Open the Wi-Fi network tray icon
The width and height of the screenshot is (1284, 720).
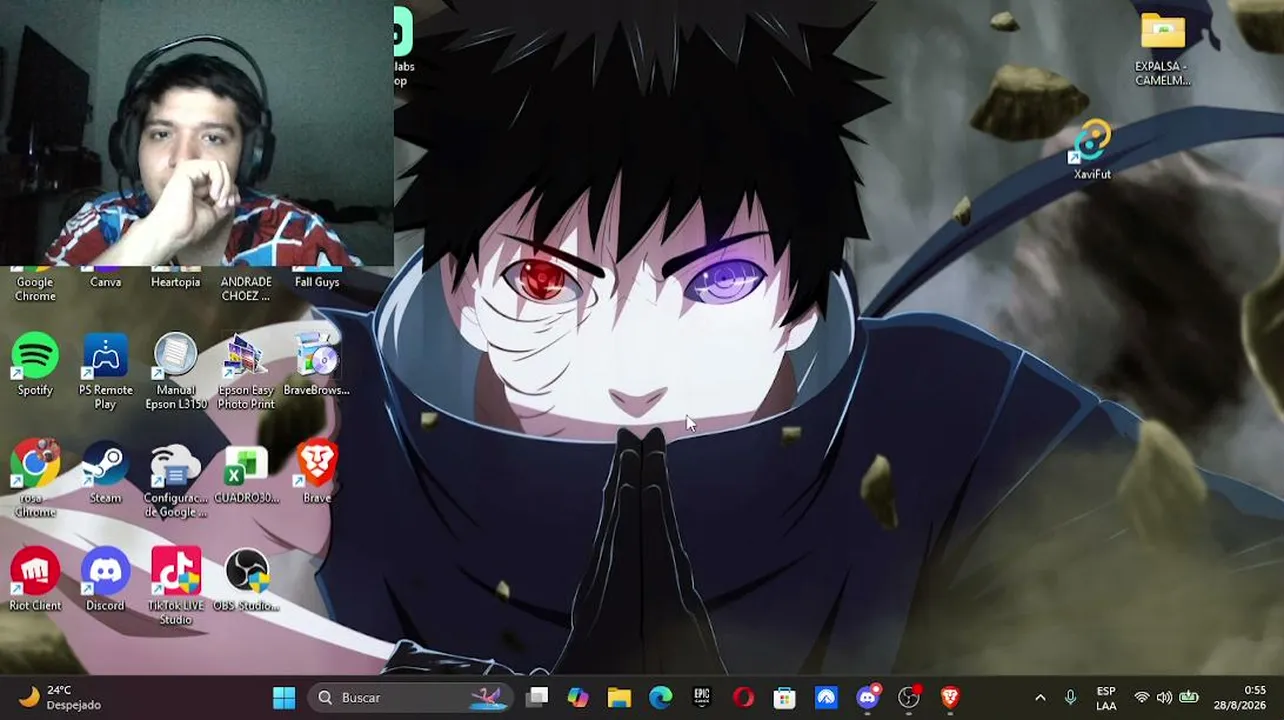point(1142,698)
